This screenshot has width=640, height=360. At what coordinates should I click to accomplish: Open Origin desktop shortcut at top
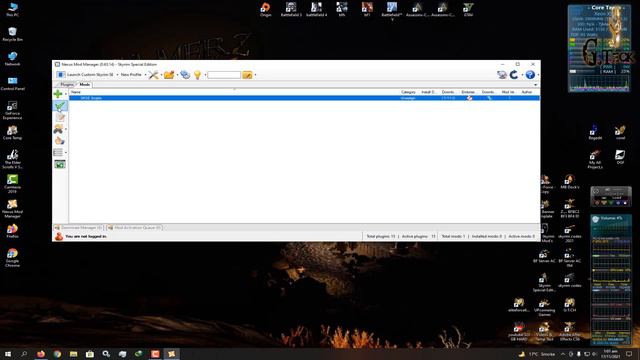265,9
